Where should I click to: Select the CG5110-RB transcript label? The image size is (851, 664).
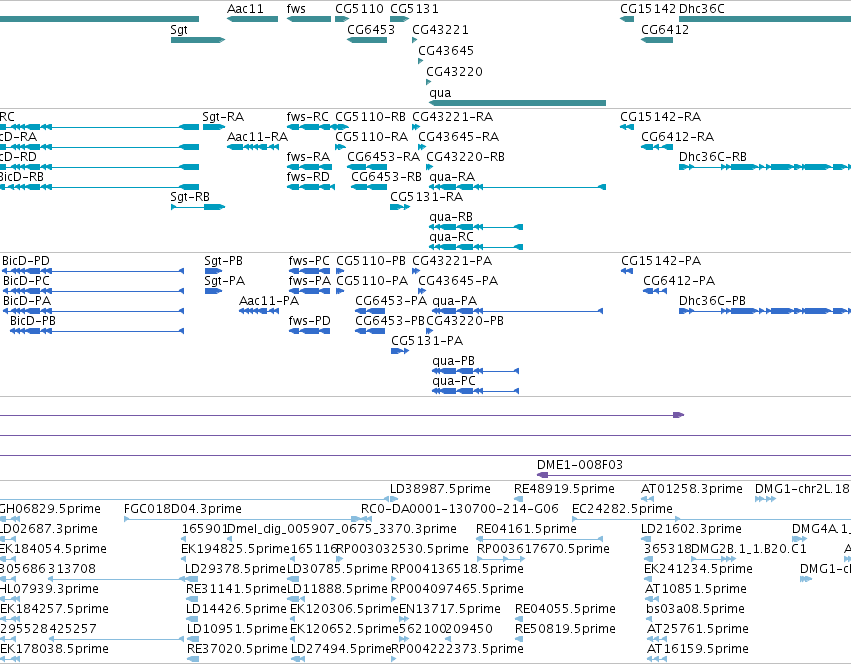click(370, 117)
